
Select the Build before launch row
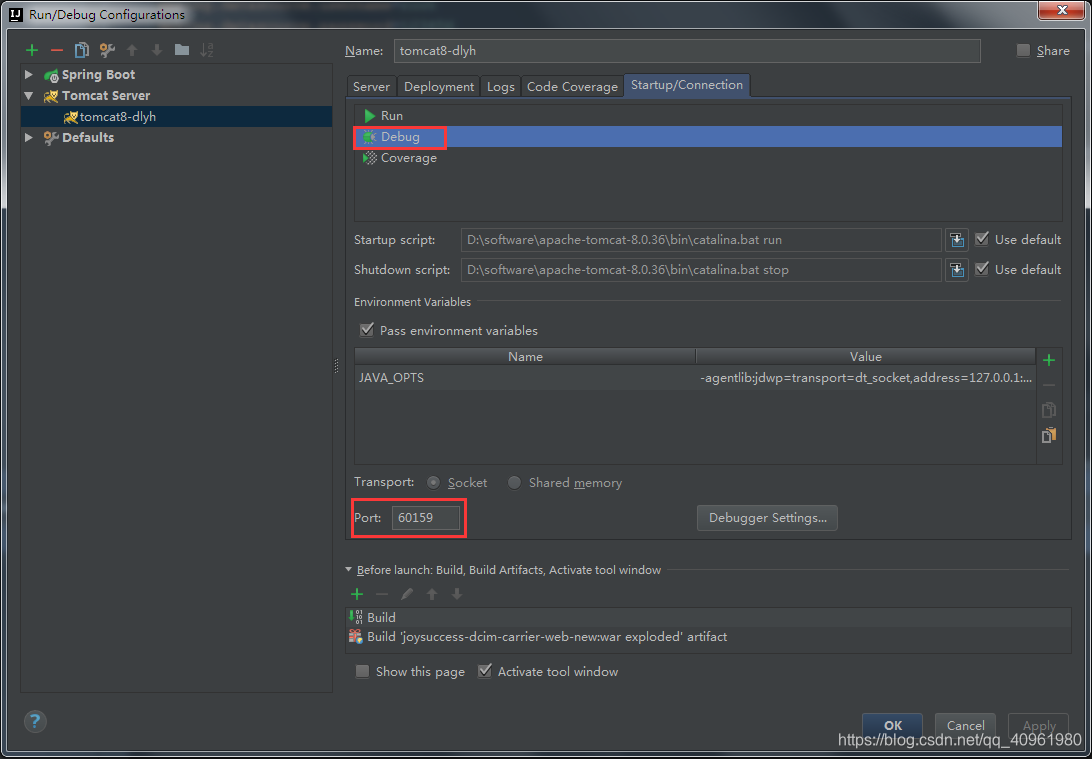click(x=708, y=618)
